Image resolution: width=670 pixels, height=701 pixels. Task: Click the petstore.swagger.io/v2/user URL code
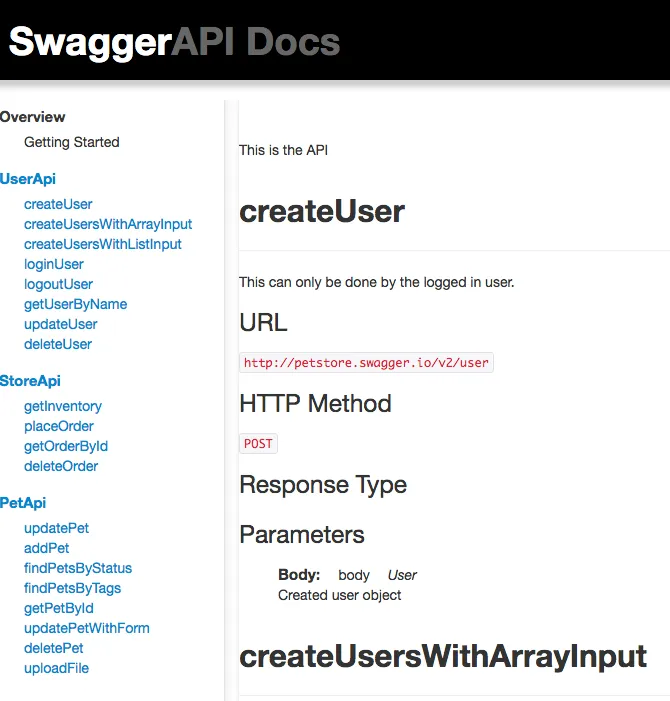[x=367, y=363]
